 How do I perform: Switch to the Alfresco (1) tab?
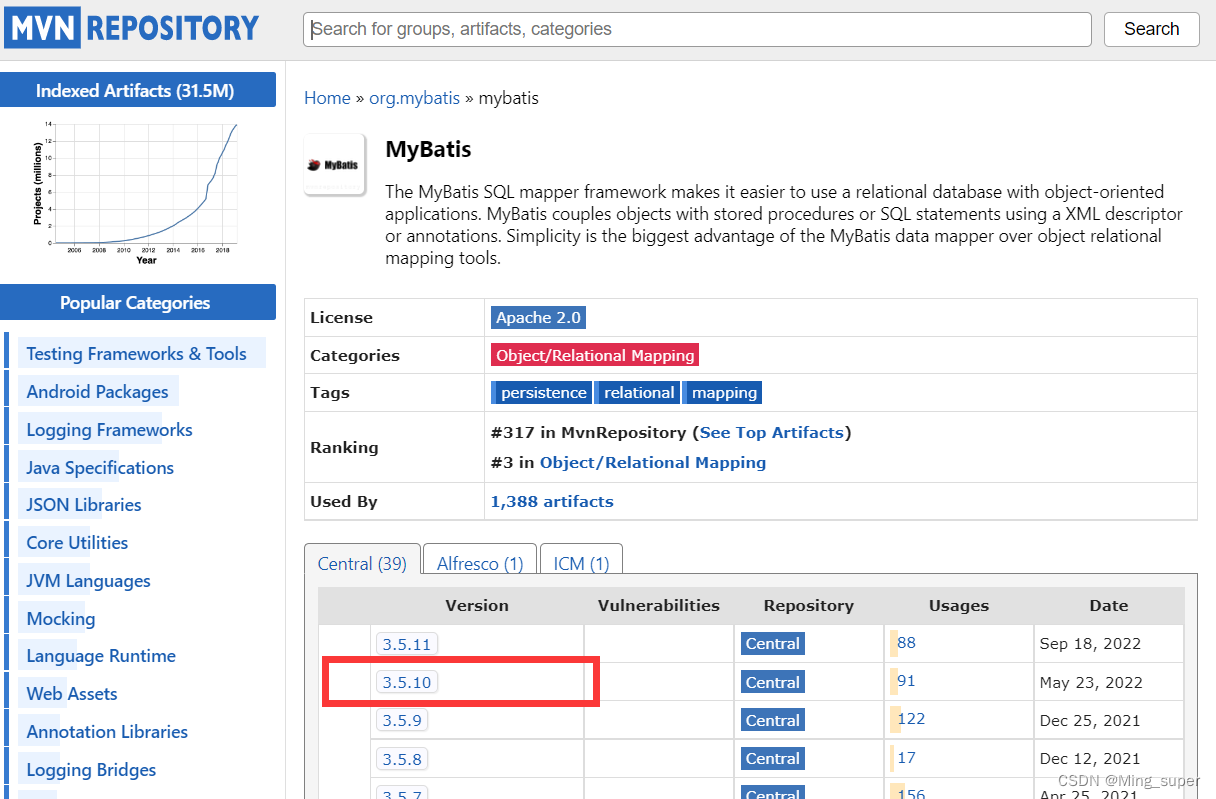click(480, 564)
